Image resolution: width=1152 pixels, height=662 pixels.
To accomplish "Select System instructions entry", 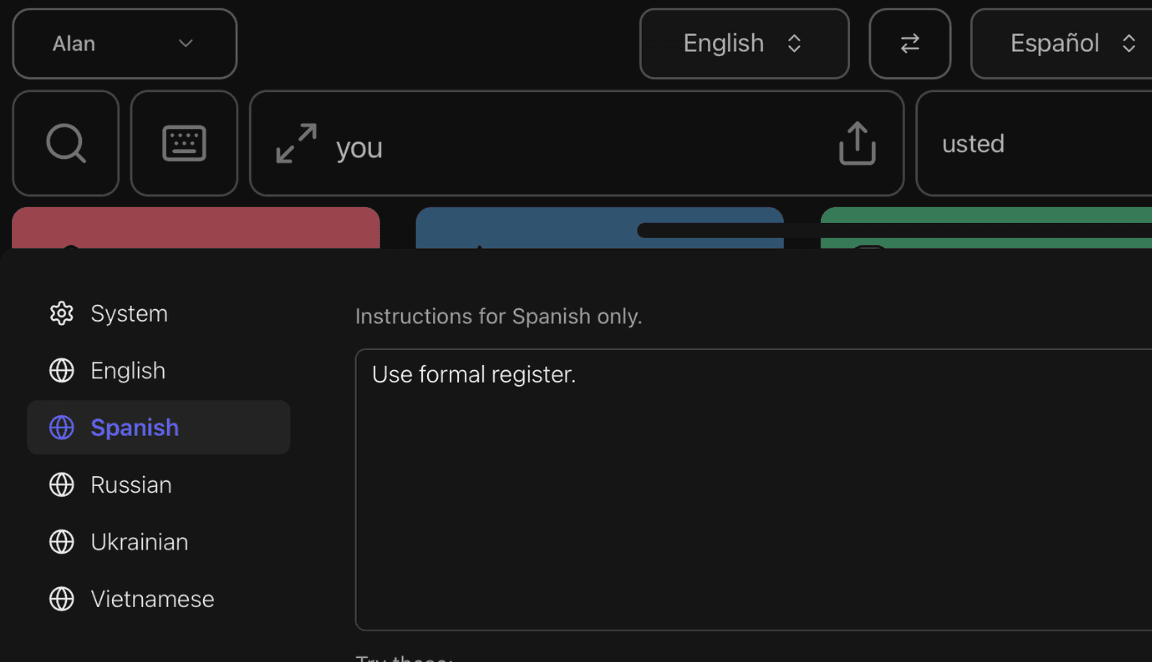I will click(x=129, y=313).
